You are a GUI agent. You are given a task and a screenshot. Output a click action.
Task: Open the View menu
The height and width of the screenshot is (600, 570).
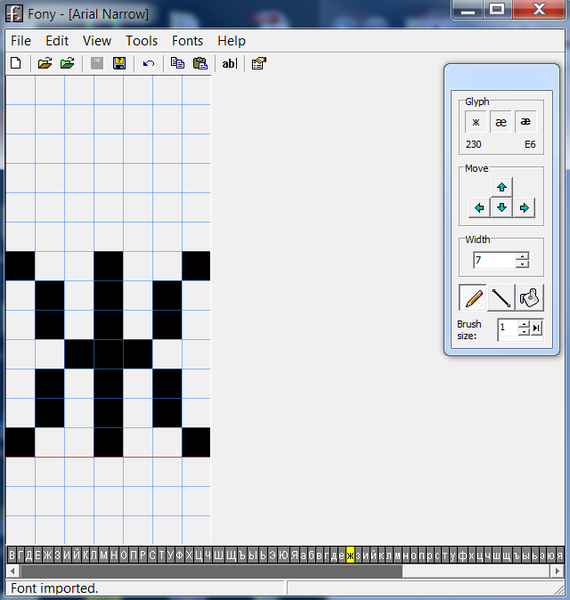click(97, 41)
